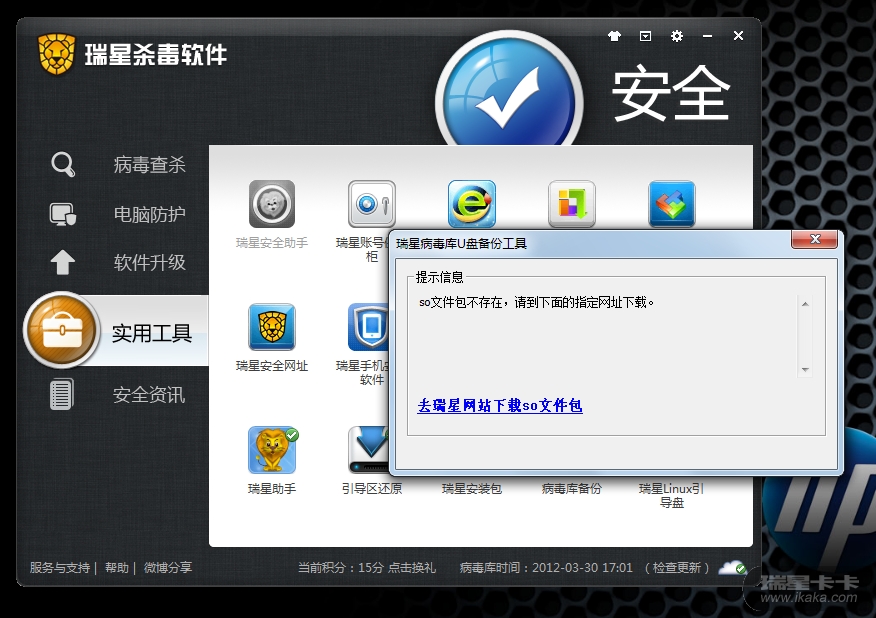Screen dimensions: 876x618
Task: Click the skin (shirt) icon in title bar
Action: (x=615, y=36)
